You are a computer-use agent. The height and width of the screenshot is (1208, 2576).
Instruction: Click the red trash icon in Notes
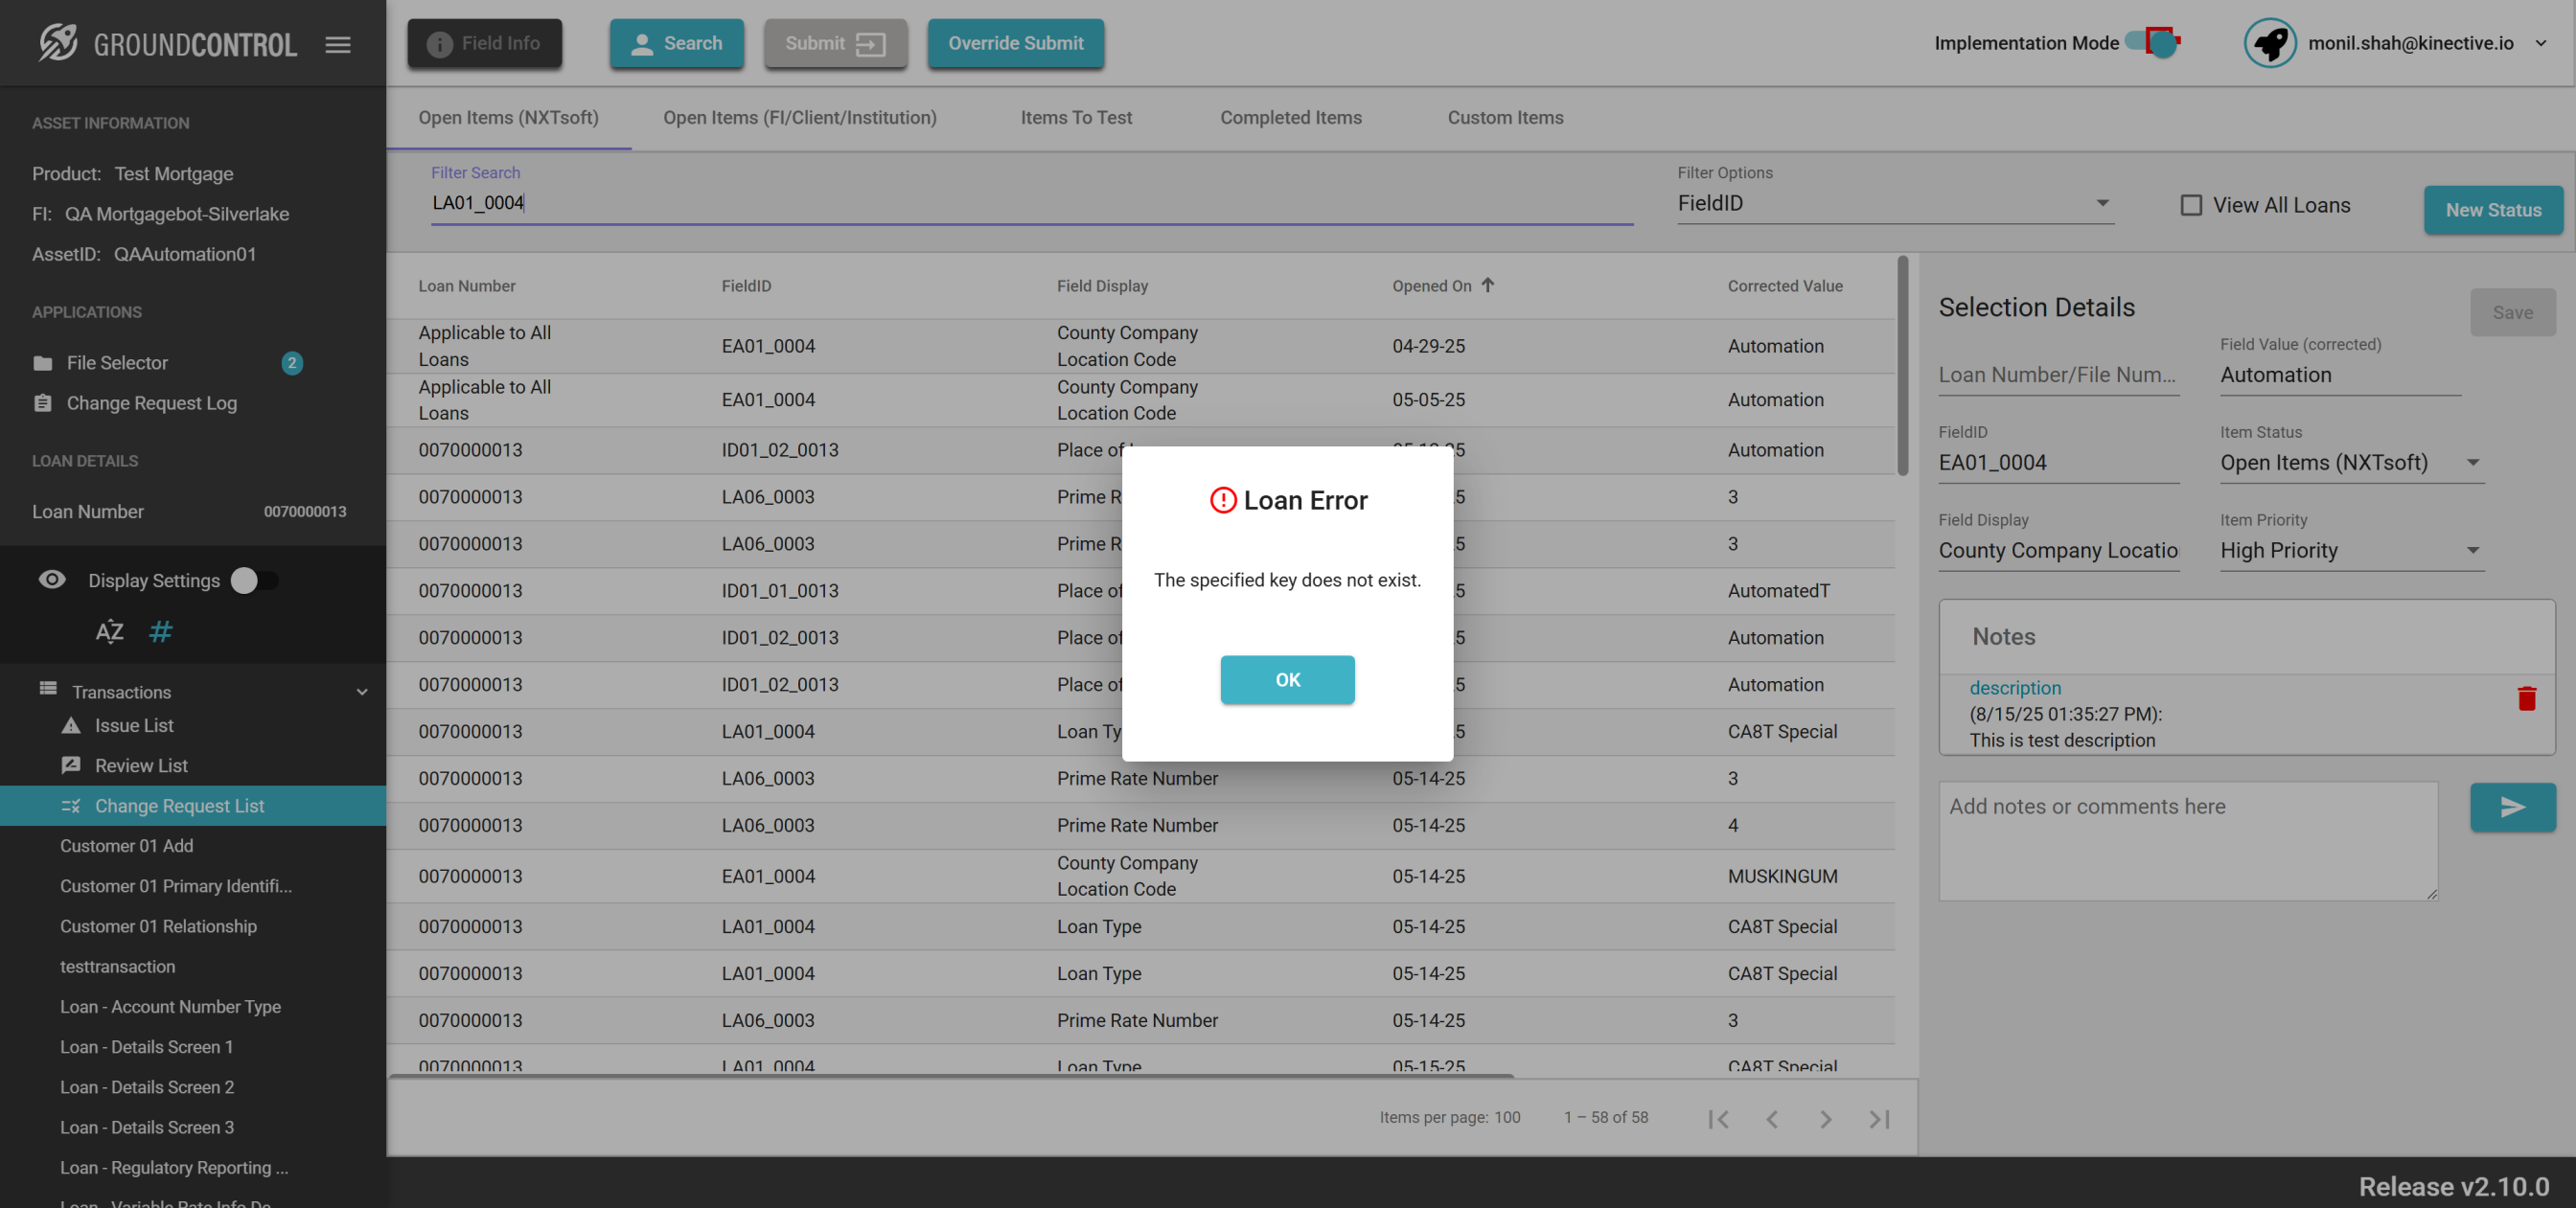click(2526, 698)
